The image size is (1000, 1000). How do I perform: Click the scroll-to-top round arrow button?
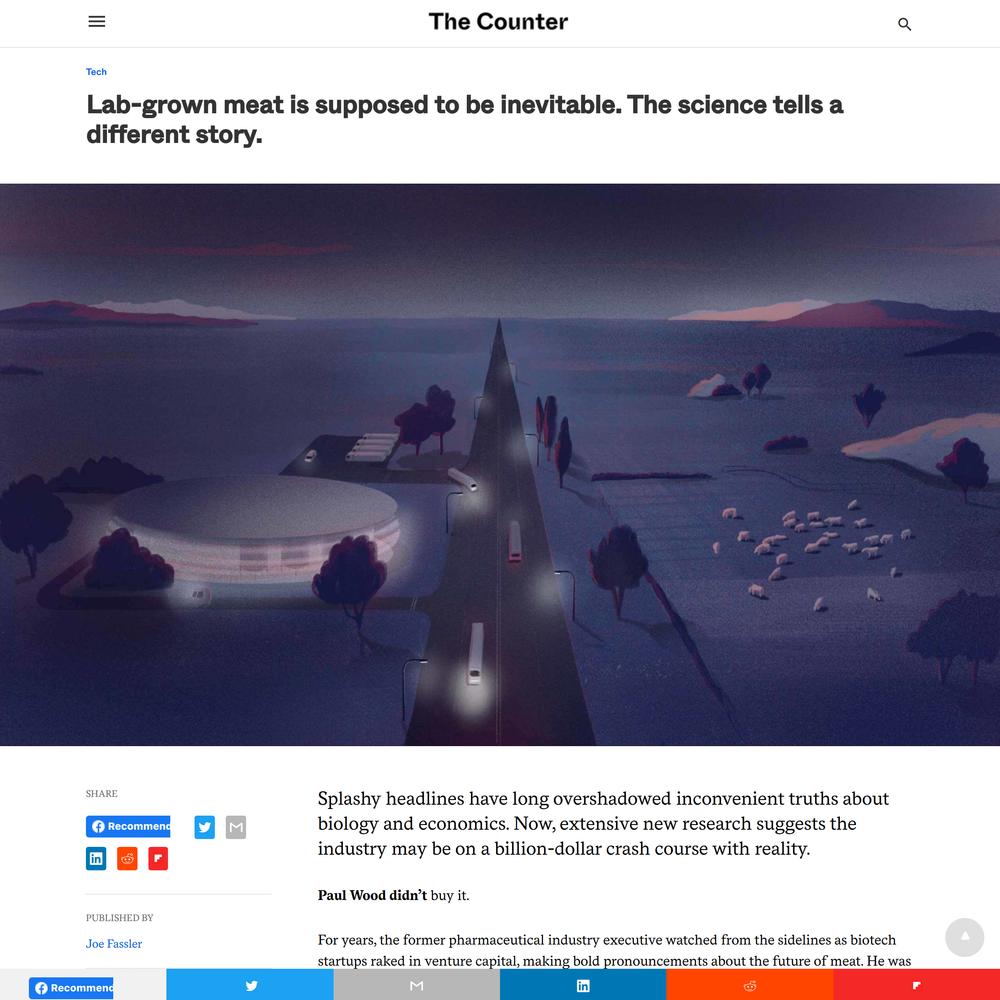tap(964, 937)
